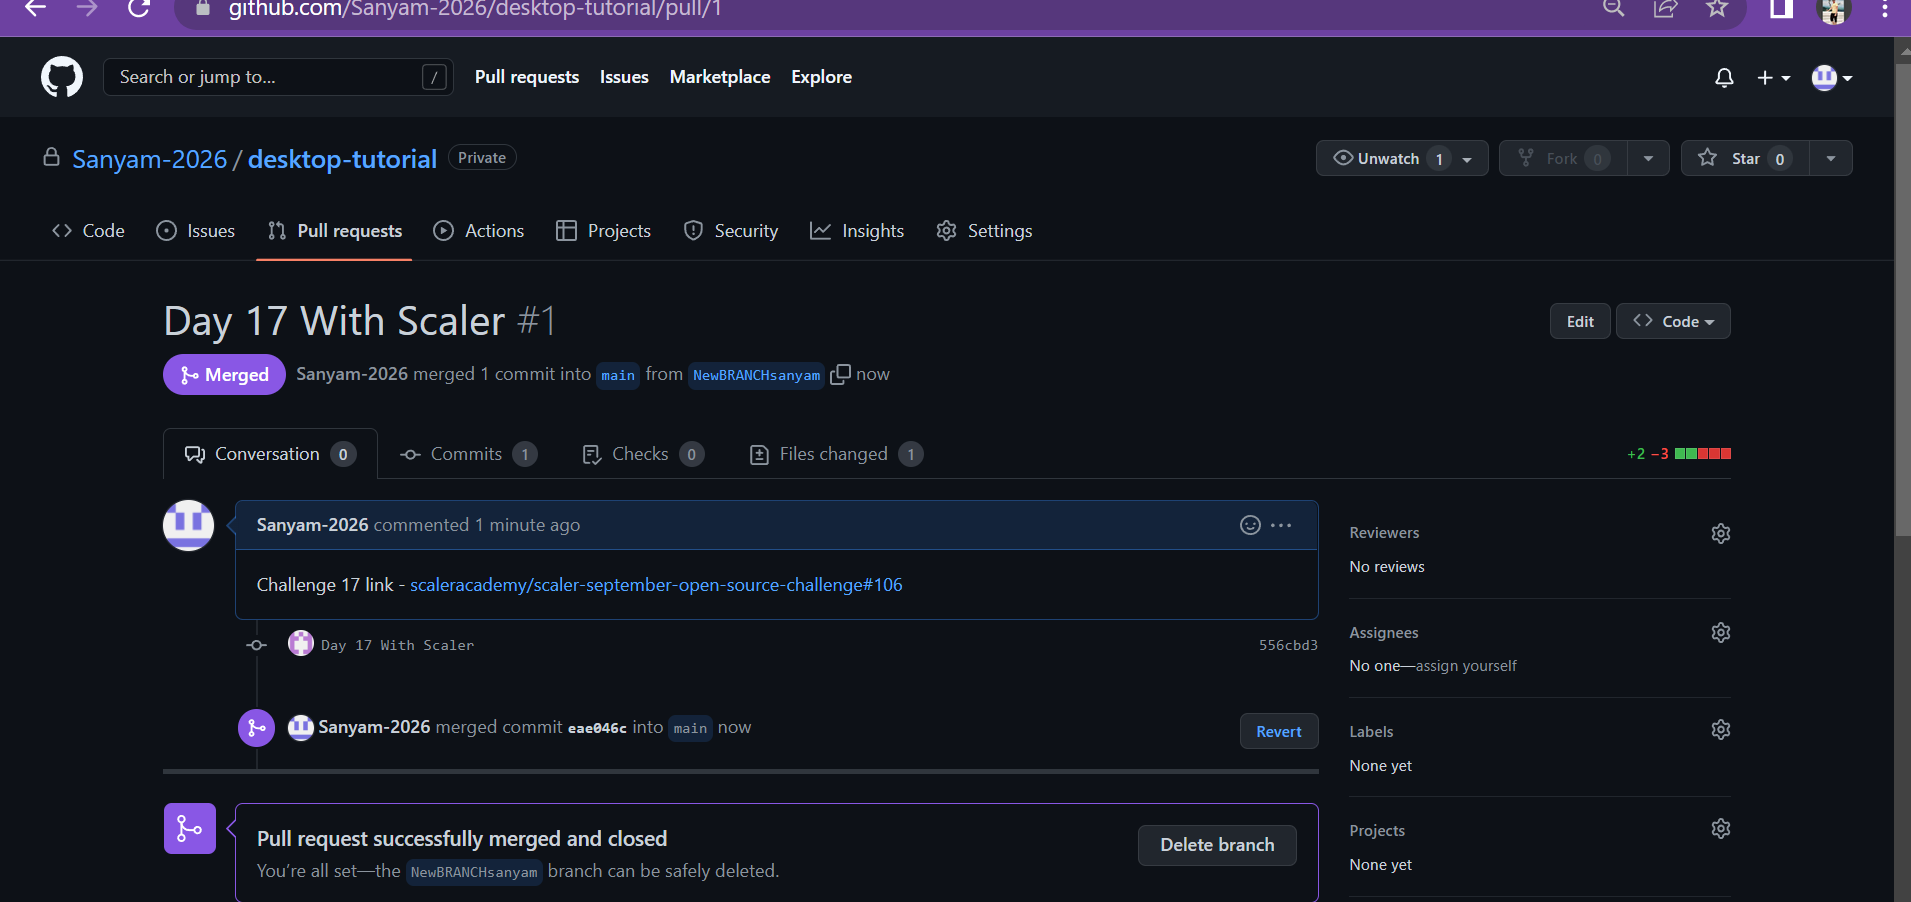Image resolution: width=1911 pixels, height=902 pixels.
Task: Switch to the Files changed tab
Action: click(833, 454)
